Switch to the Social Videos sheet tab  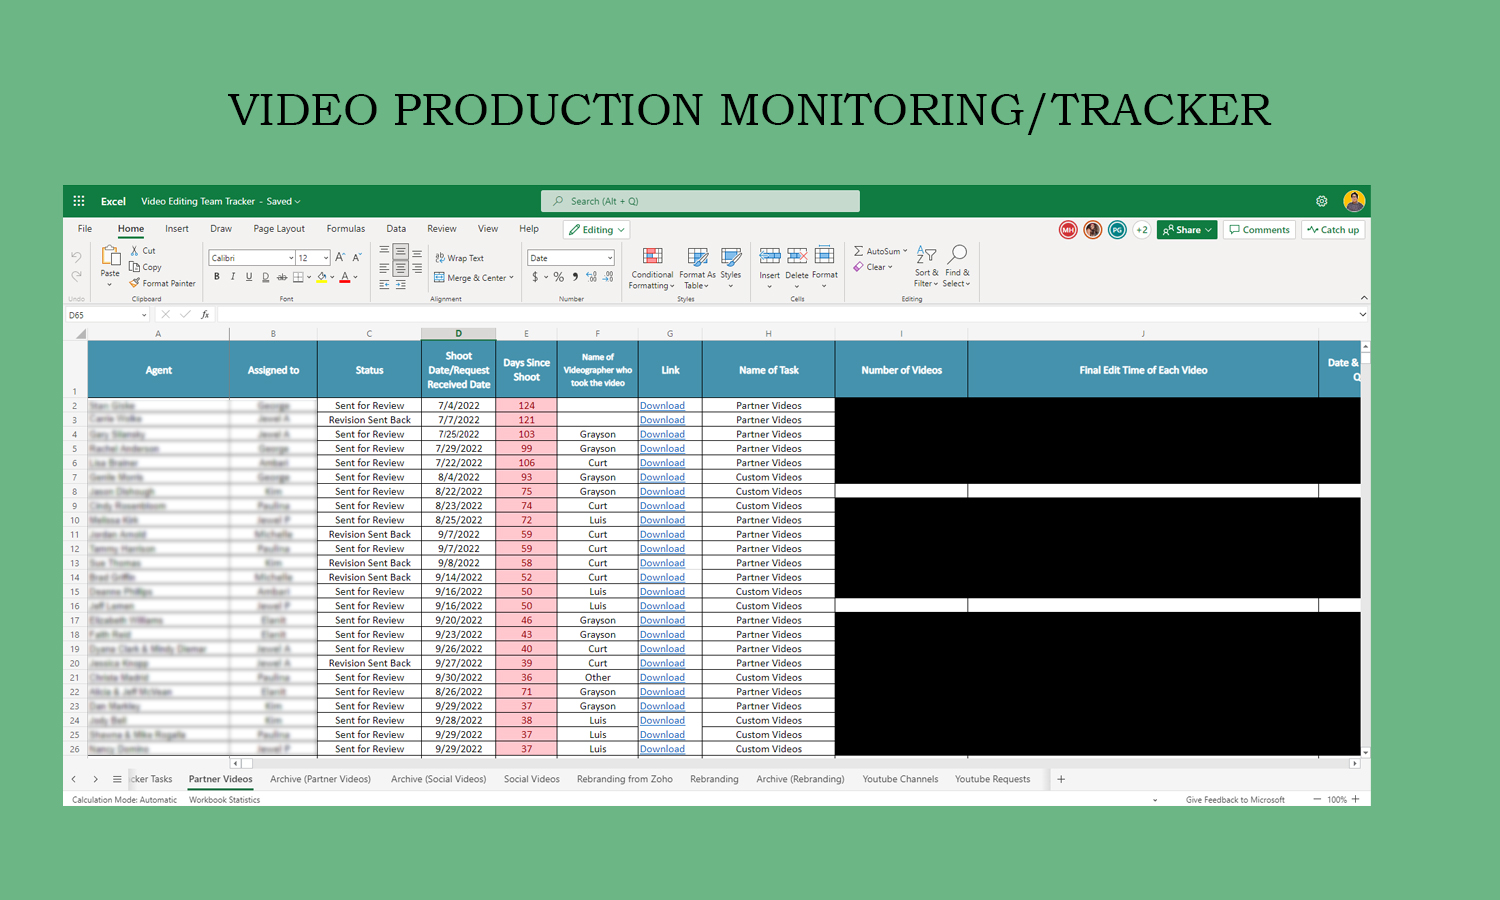(x=532, y=779)
